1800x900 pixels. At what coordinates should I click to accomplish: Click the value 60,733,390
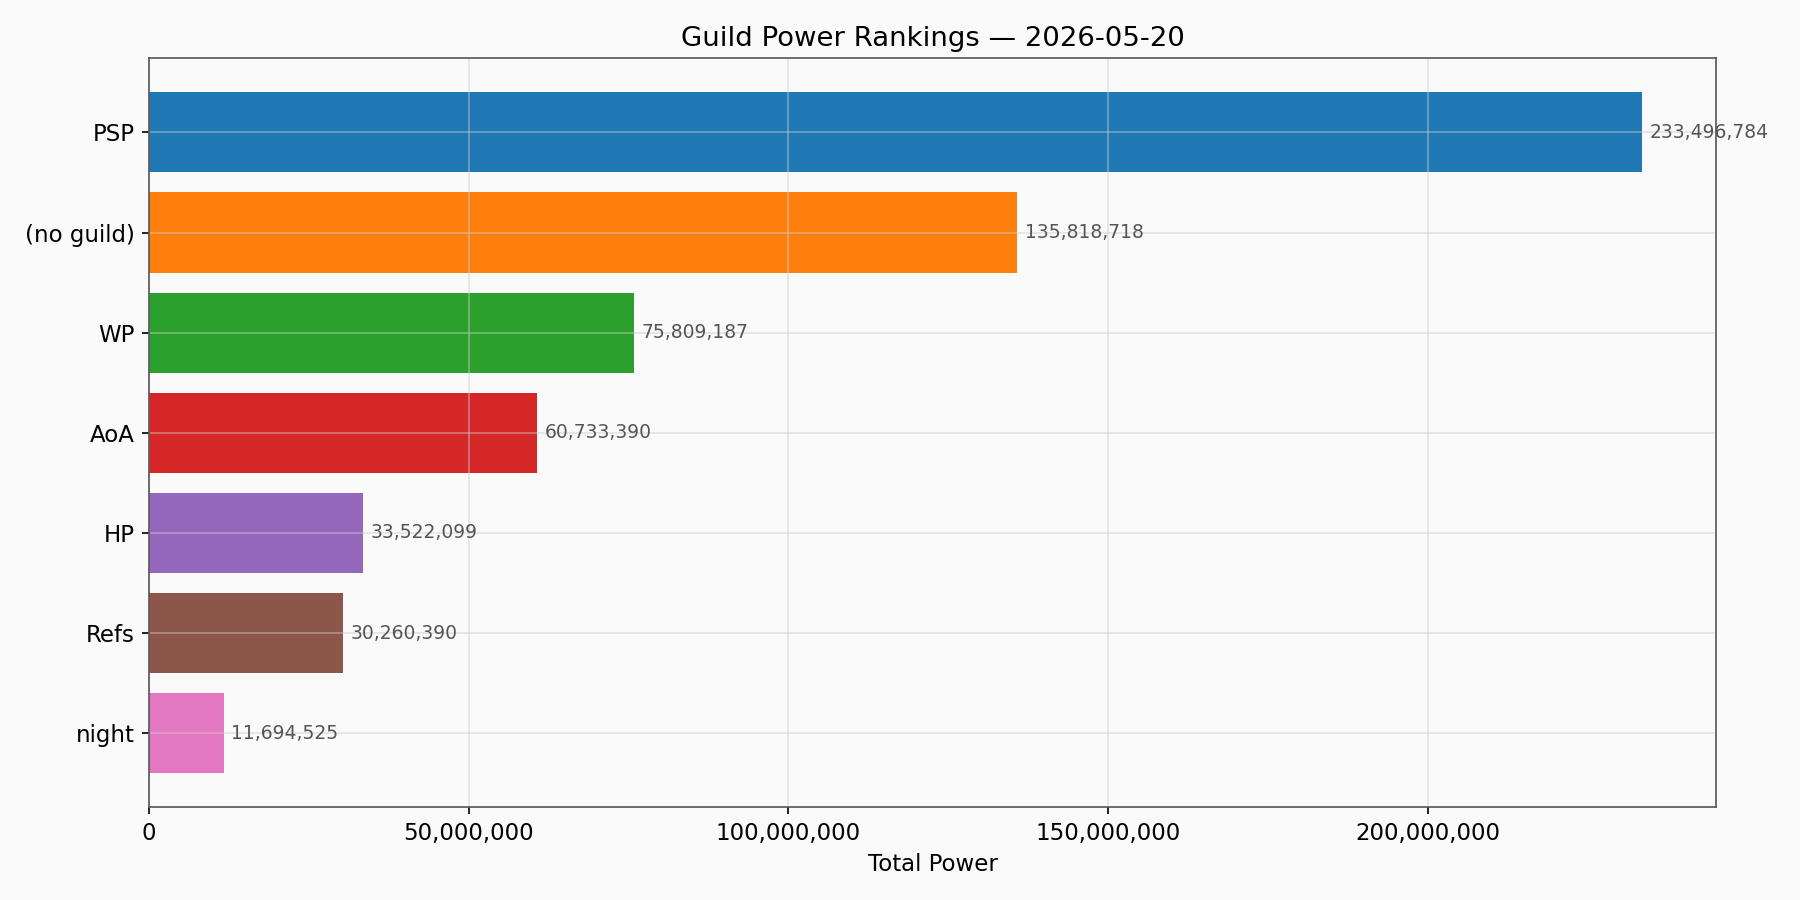[598, 432]
